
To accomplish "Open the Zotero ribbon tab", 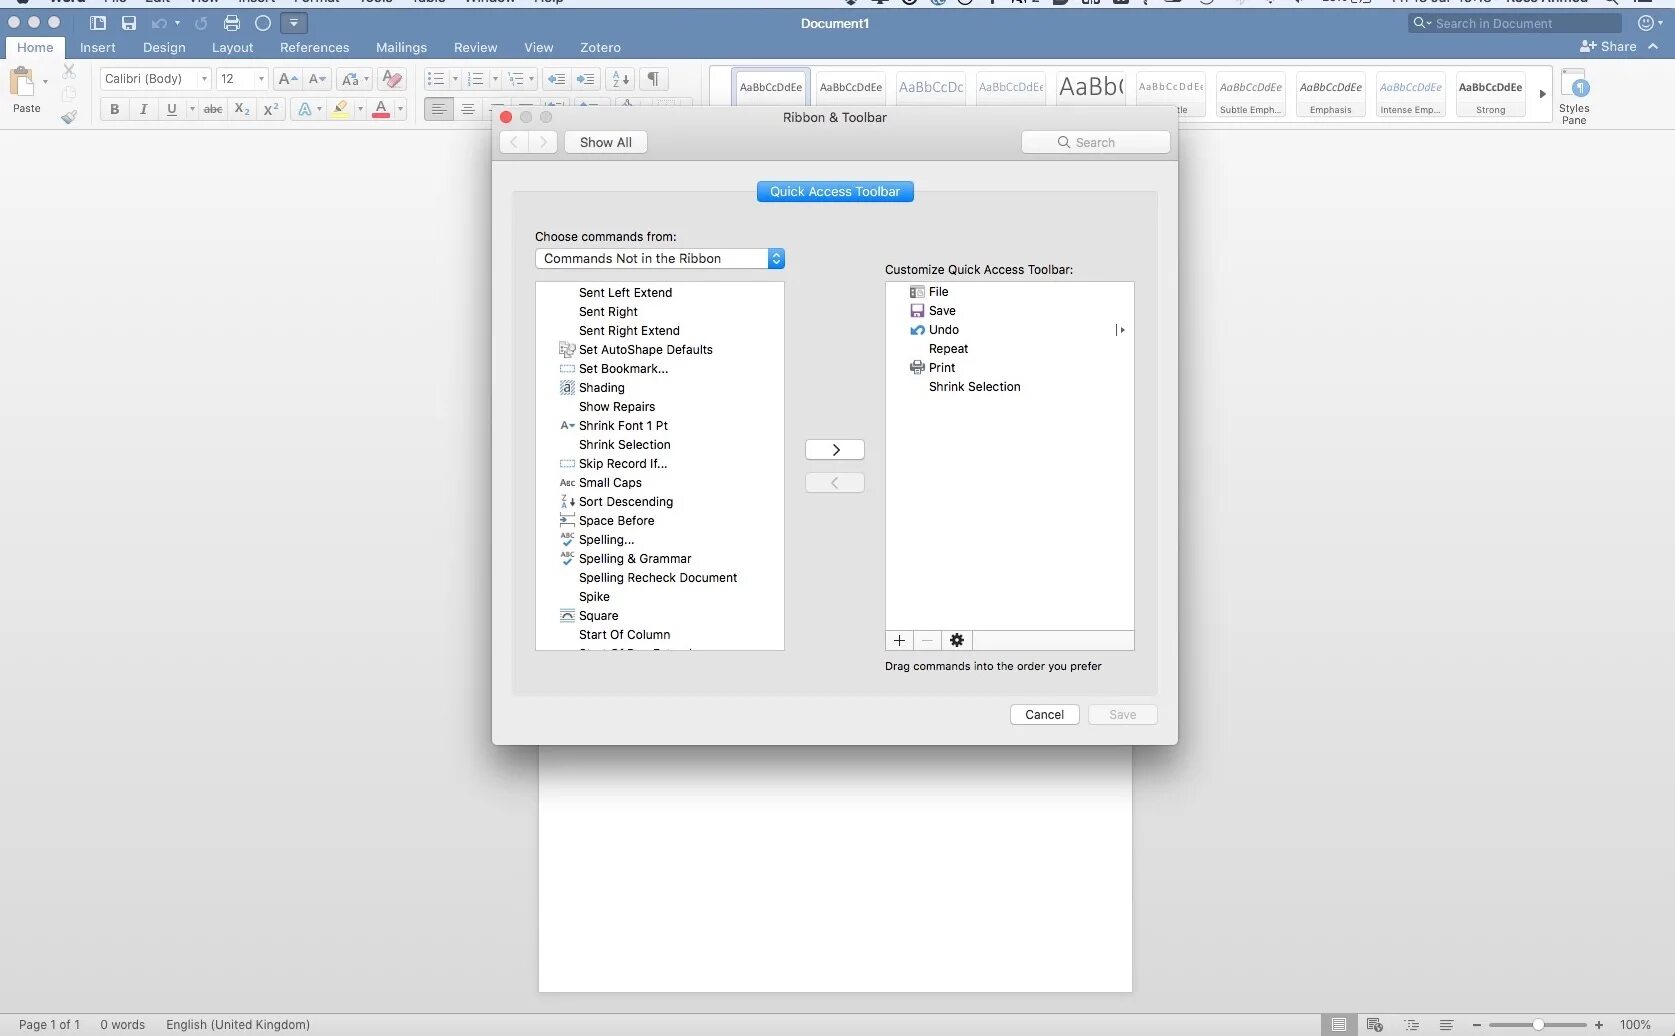I will 600,48.
